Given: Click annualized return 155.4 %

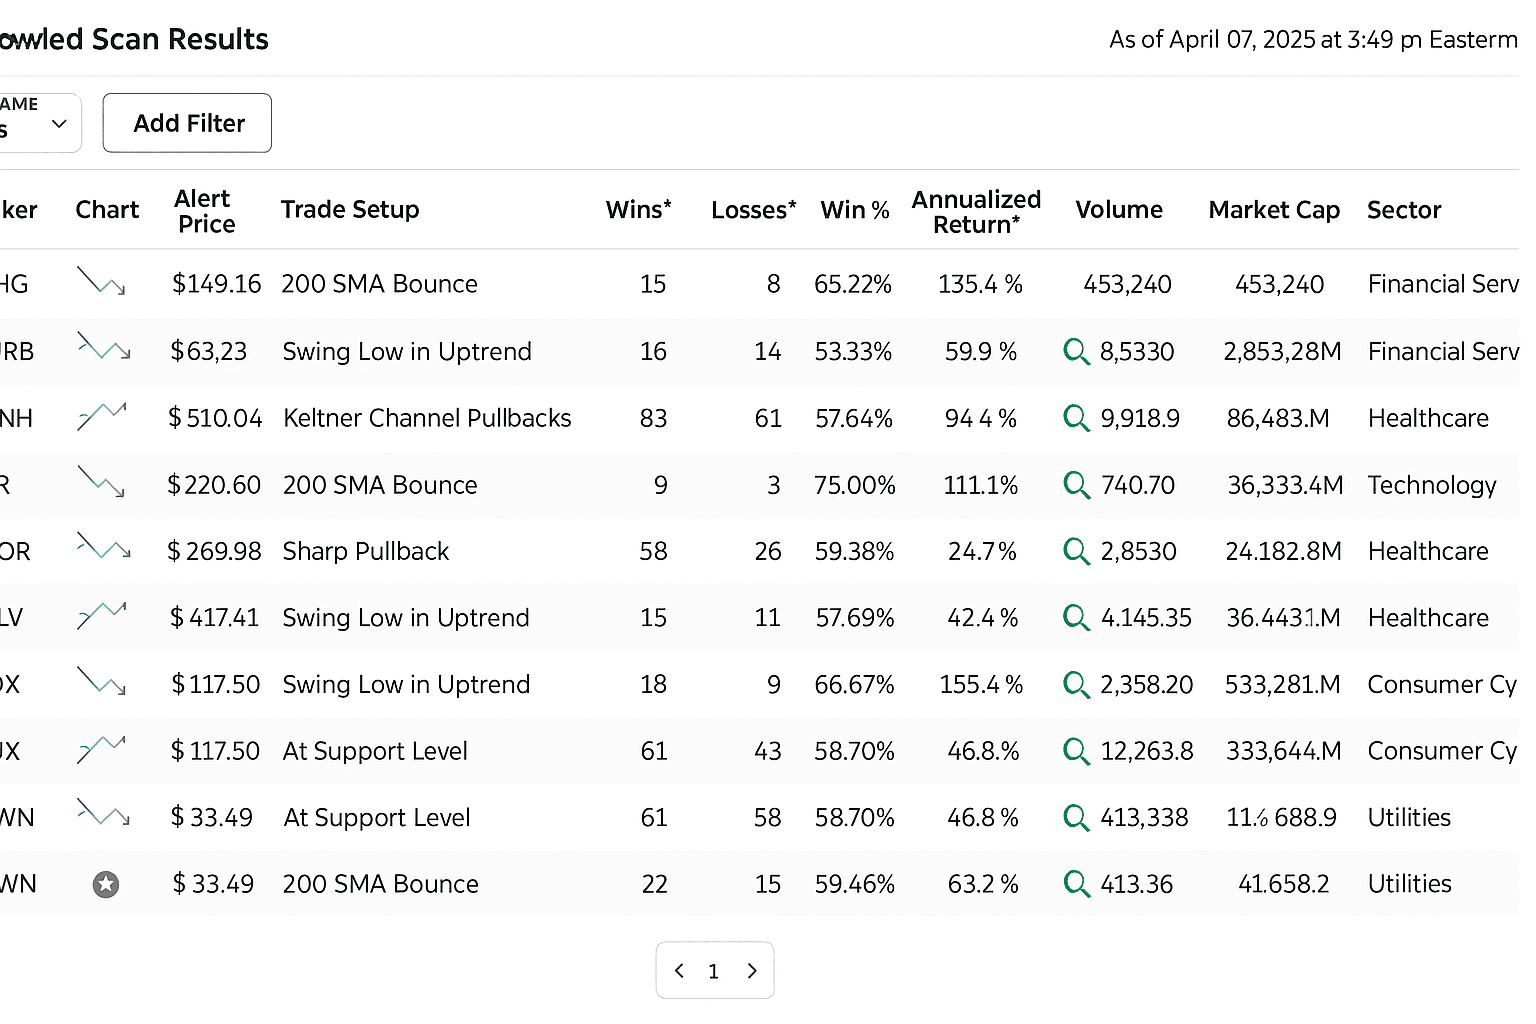Looking at the screenshot, I should tap(981, 685).
